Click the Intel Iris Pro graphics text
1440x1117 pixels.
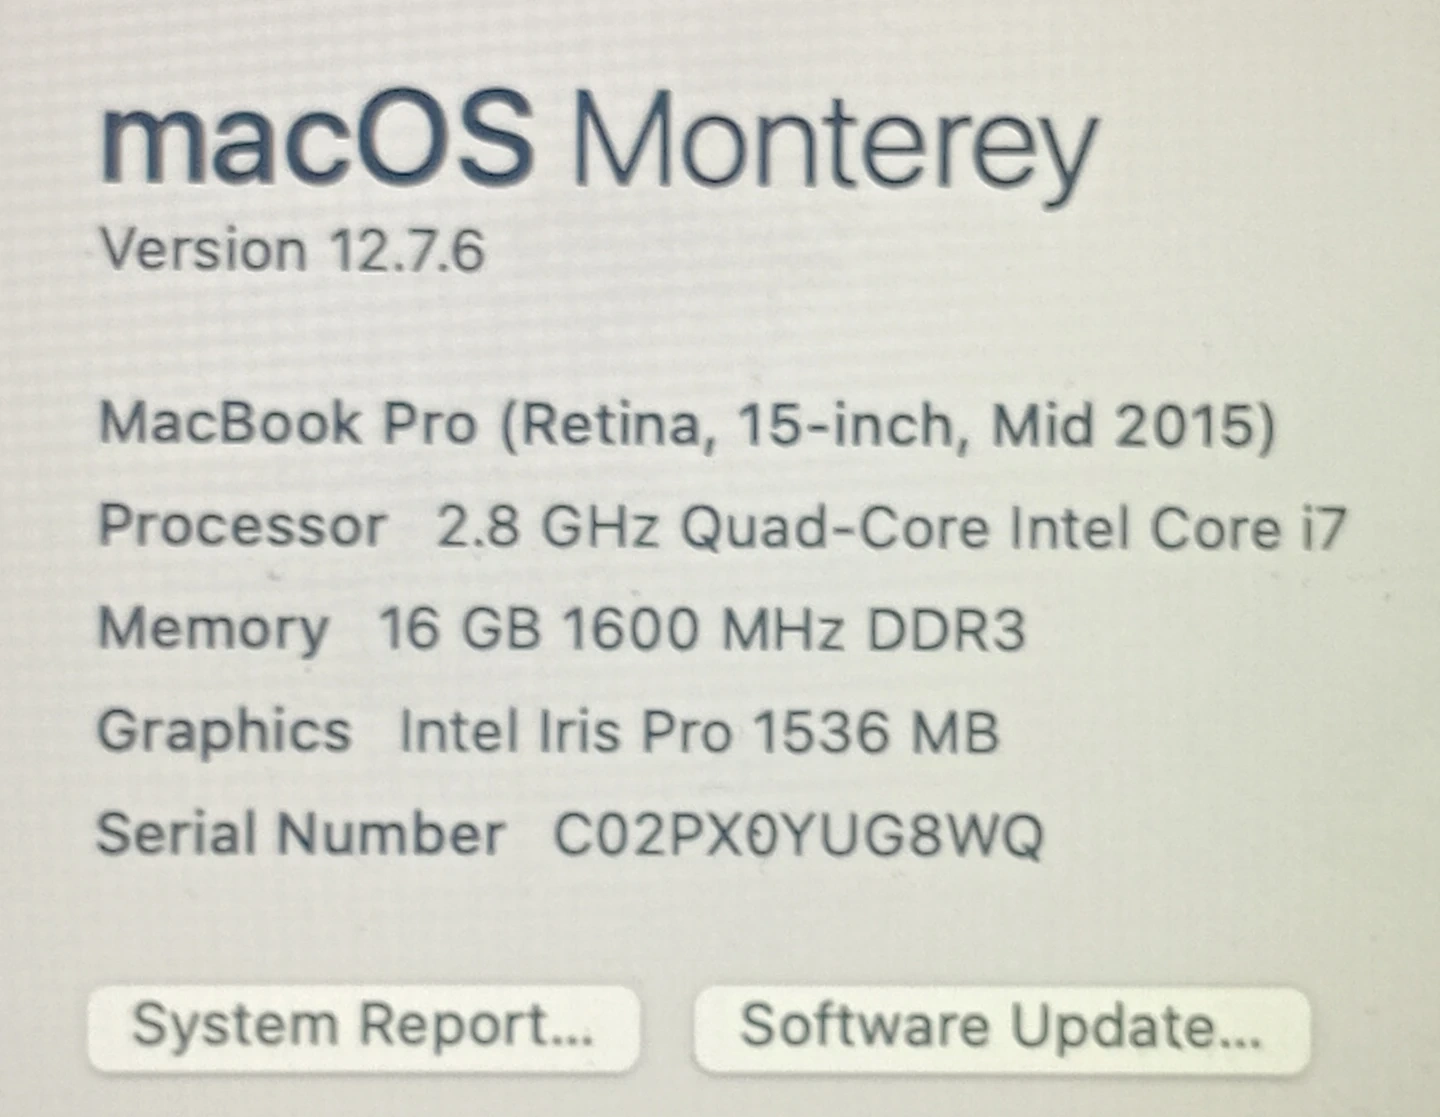pos(565,731)
